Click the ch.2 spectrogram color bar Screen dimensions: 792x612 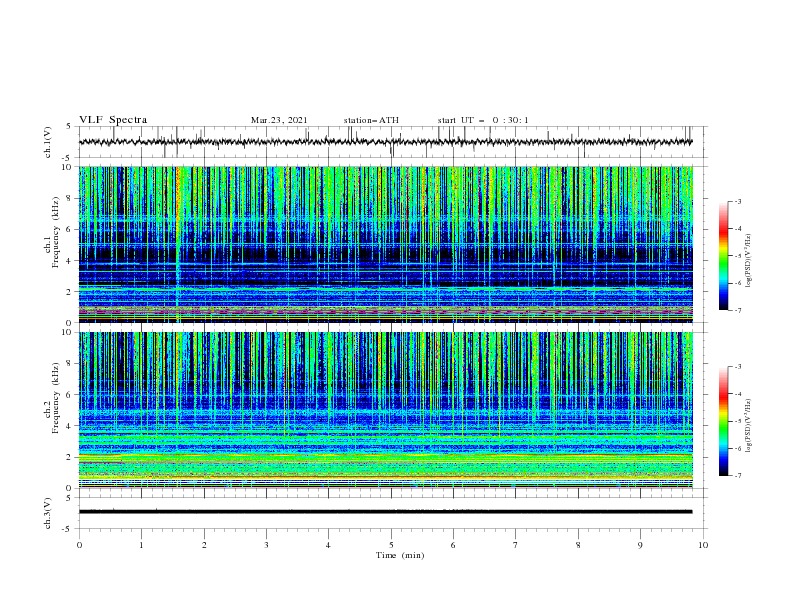(x=723, y=421)
